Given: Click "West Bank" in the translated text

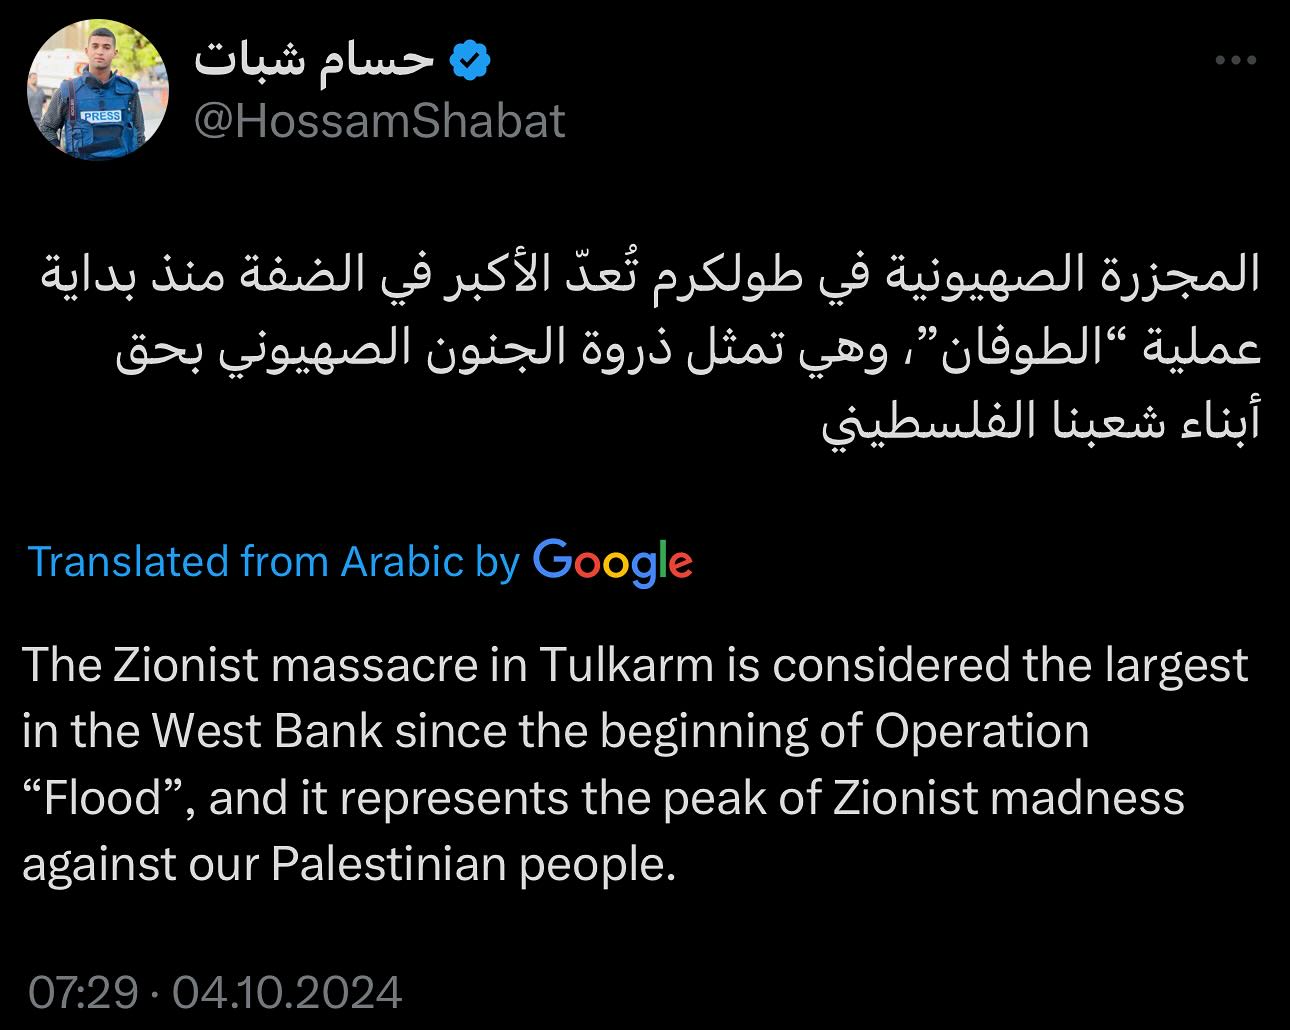Looking at the screenshot, I should [268, 732].
